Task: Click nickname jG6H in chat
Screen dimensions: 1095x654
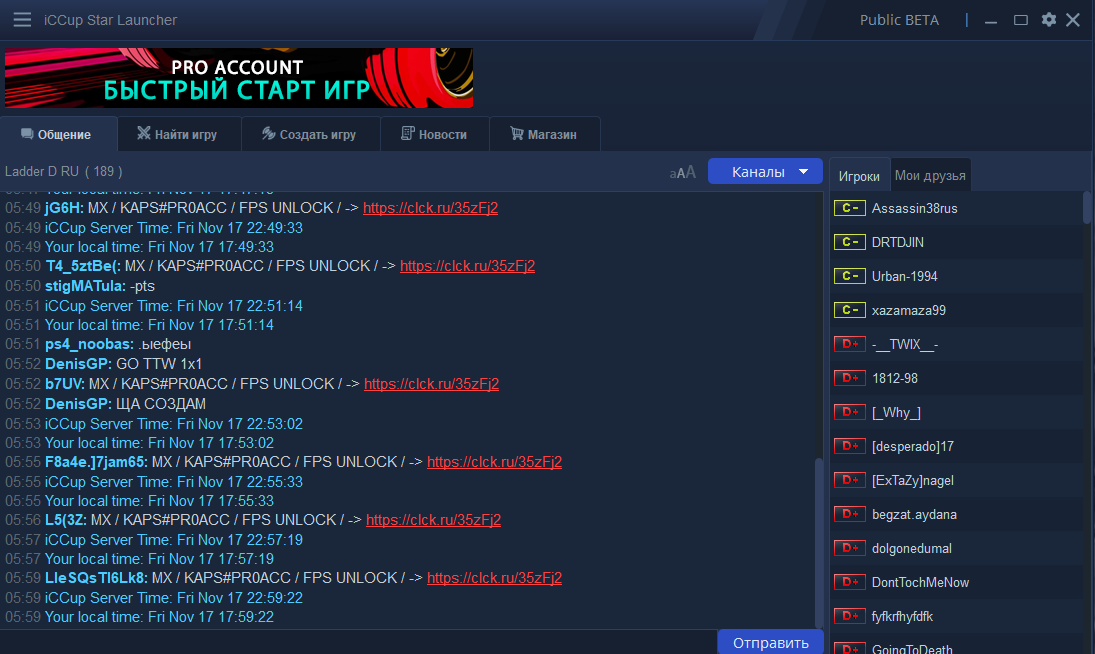Action: 64,208
